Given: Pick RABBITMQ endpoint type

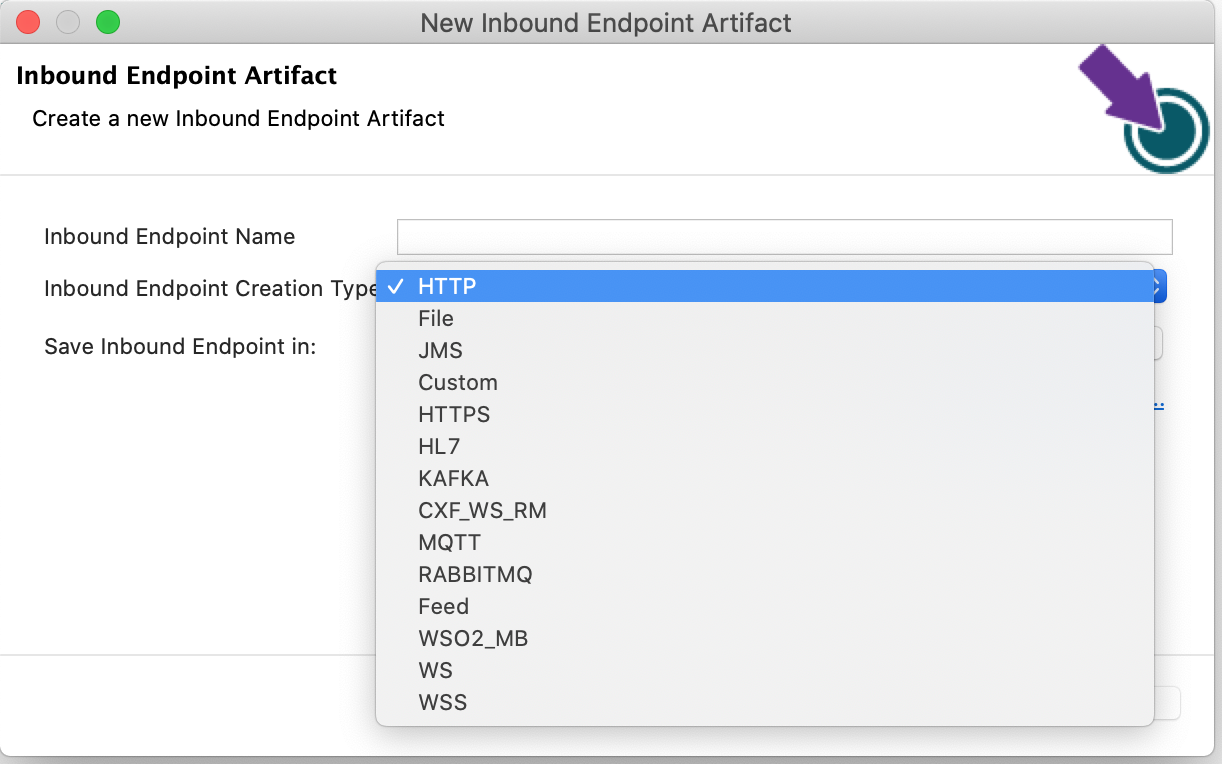Looking at the screenshot, I should tap(765, 574).
